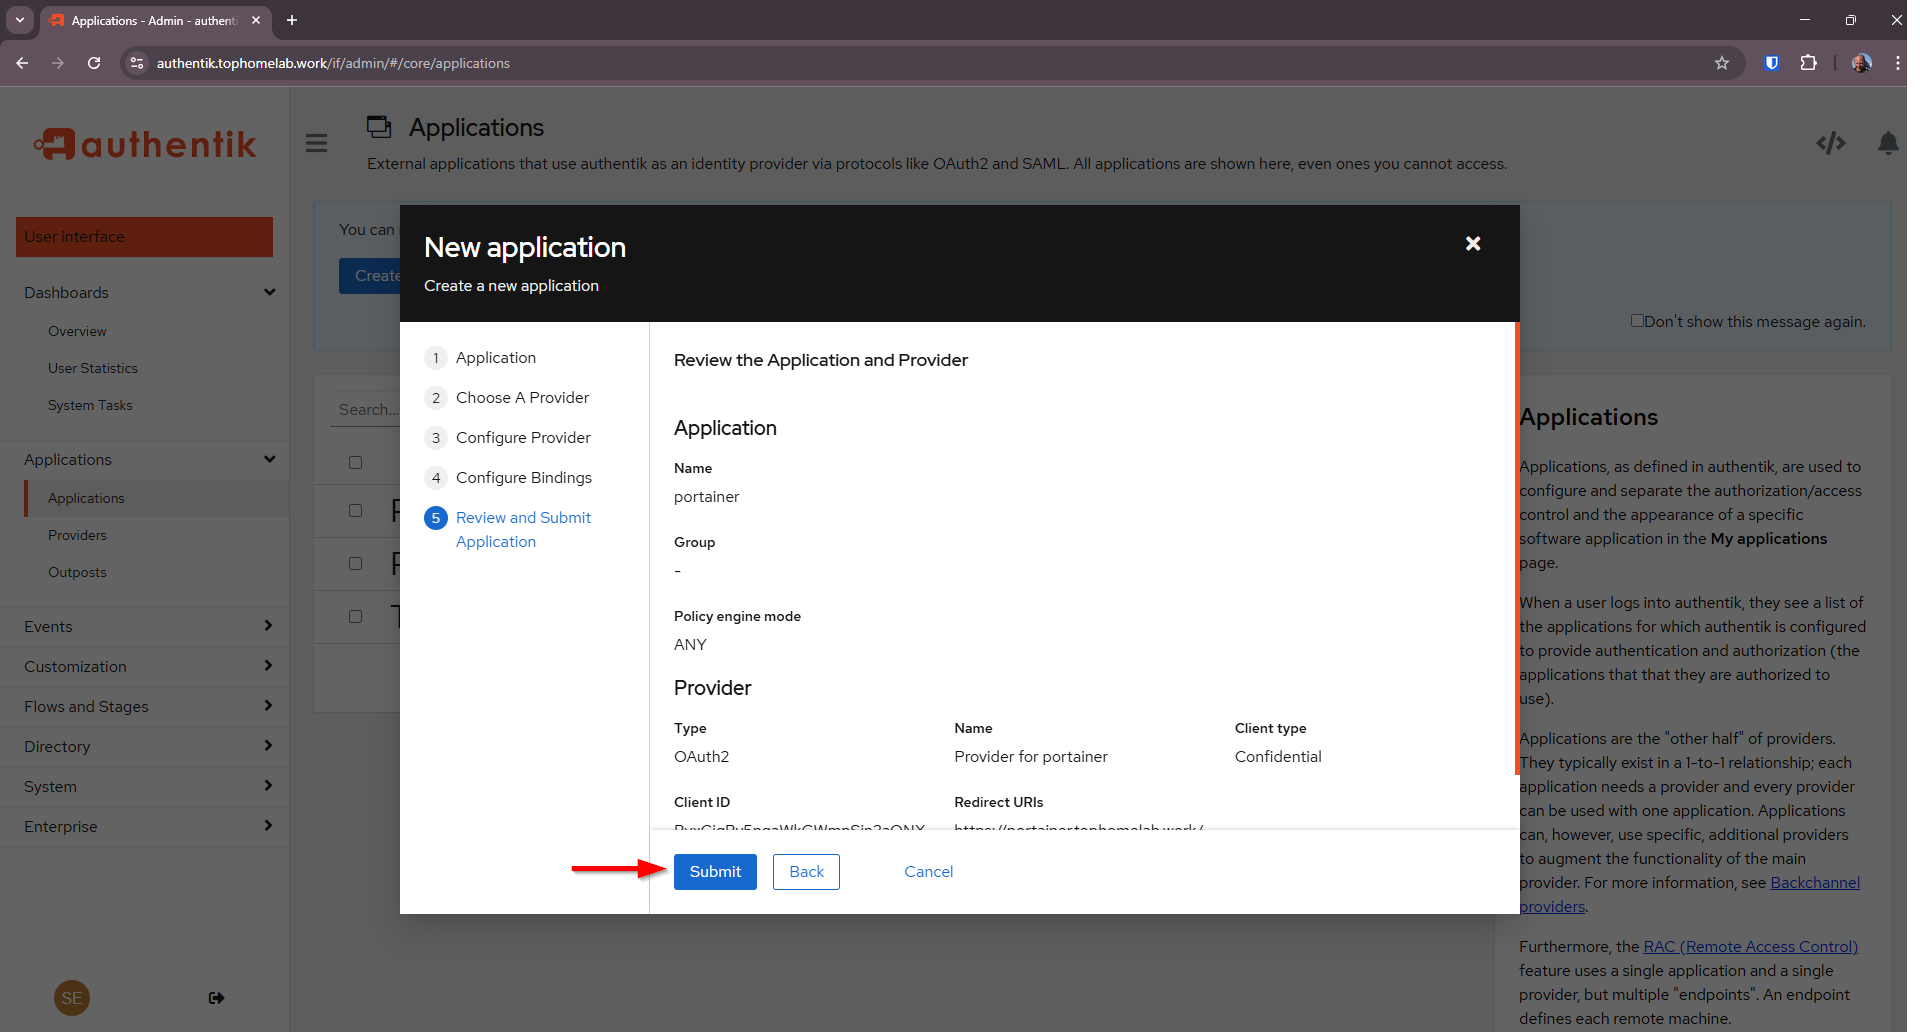Check 'Don't show this message again'
Viewport: 1920px width, 1032px height.
[x=1637, y=321]
